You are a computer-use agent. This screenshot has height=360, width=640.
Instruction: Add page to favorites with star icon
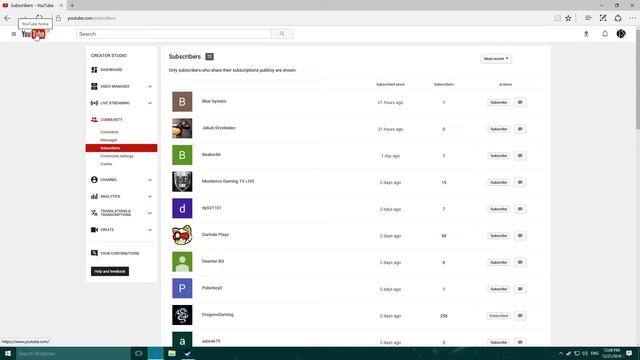click(x=568, y=18)
